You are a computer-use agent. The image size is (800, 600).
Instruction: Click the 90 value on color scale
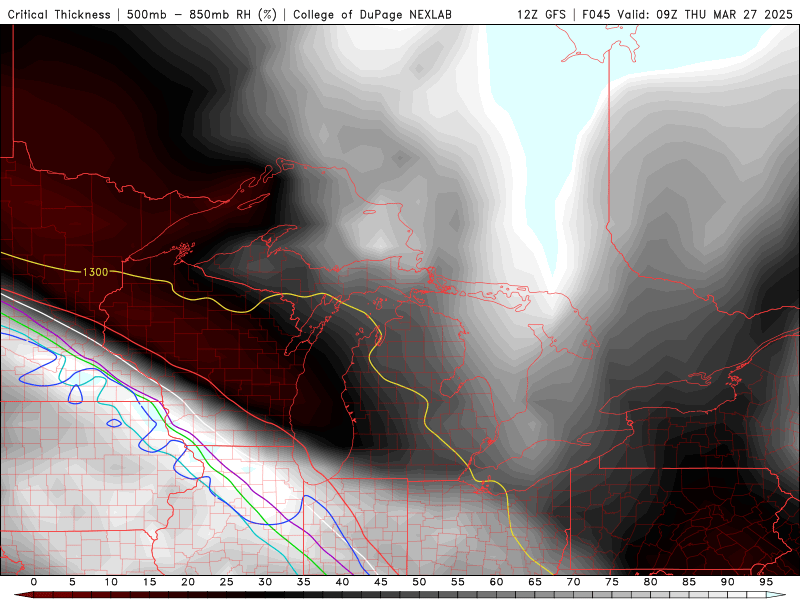point(727,582)
